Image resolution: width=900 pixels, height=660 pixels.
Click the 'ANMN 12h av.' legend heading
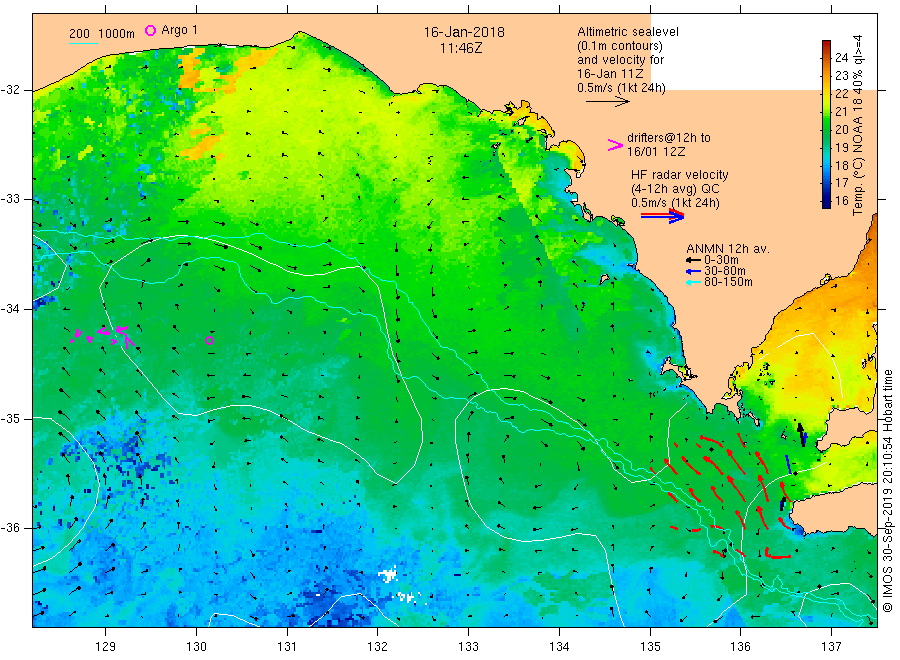coord(727,249)
